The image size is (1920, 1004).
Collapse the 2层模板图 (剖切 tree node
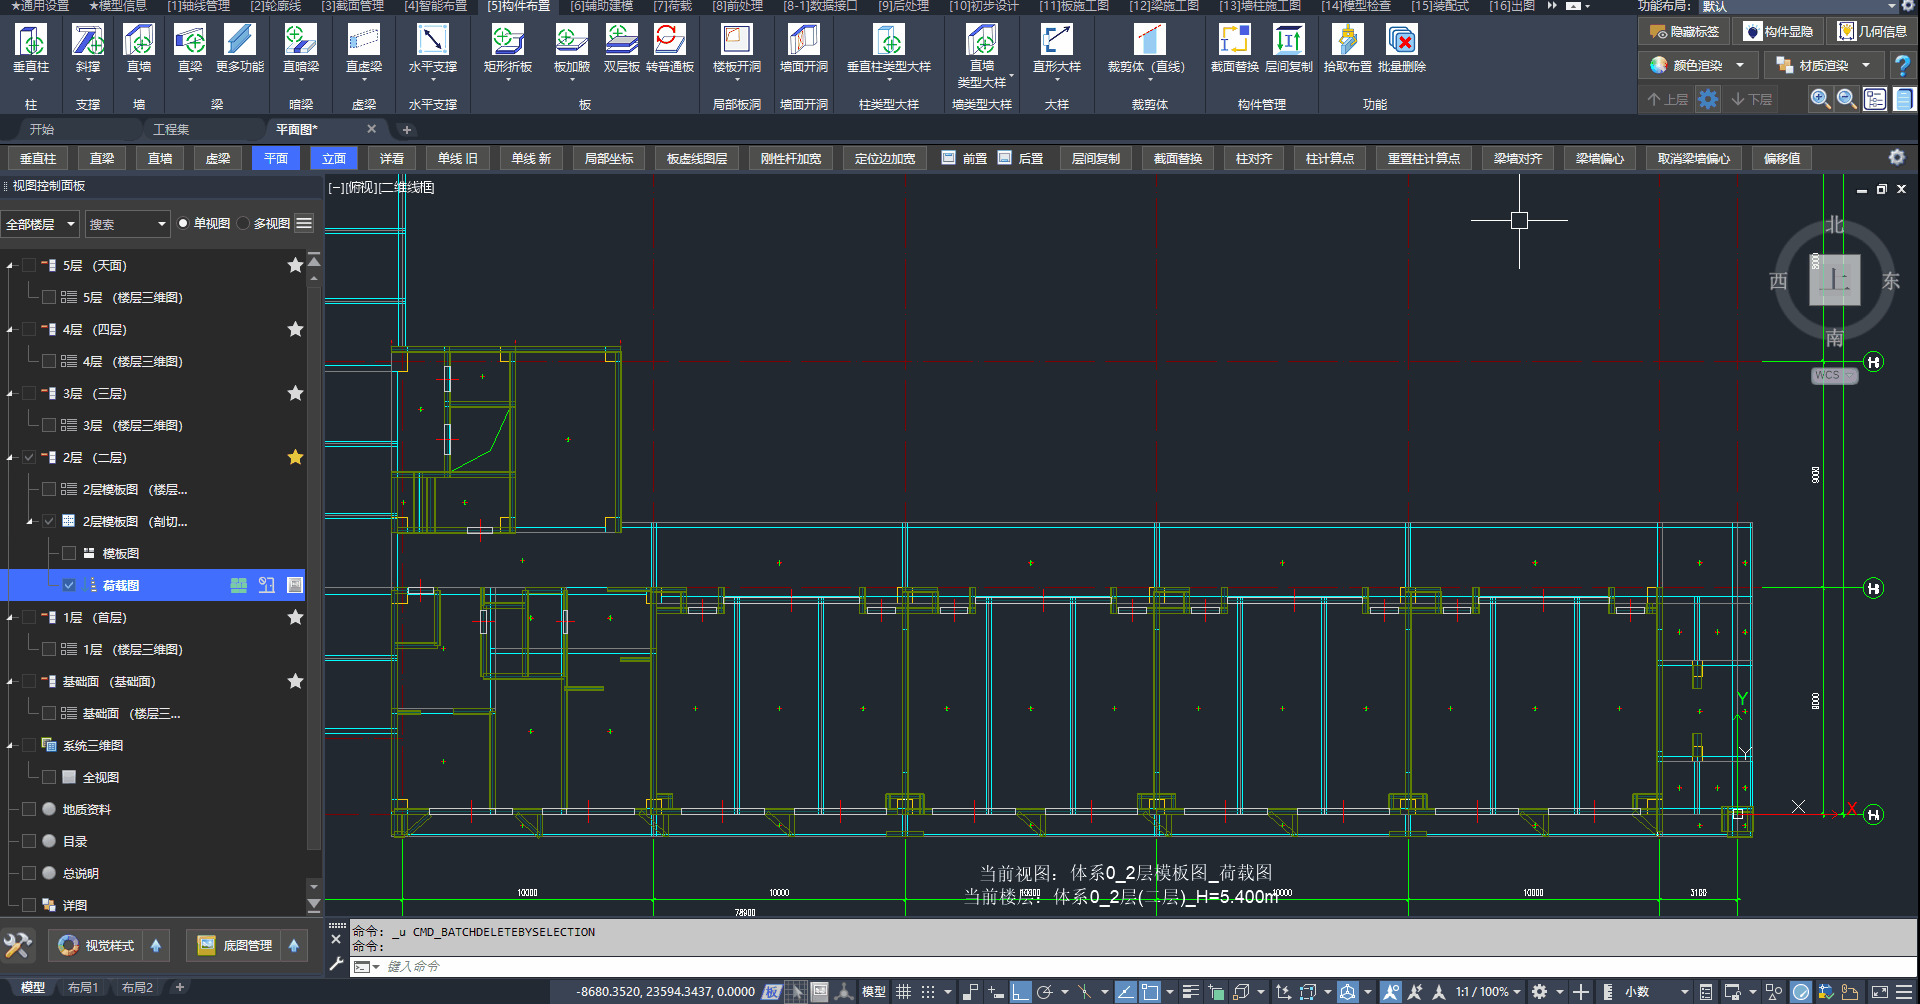[x=30, y=521]
